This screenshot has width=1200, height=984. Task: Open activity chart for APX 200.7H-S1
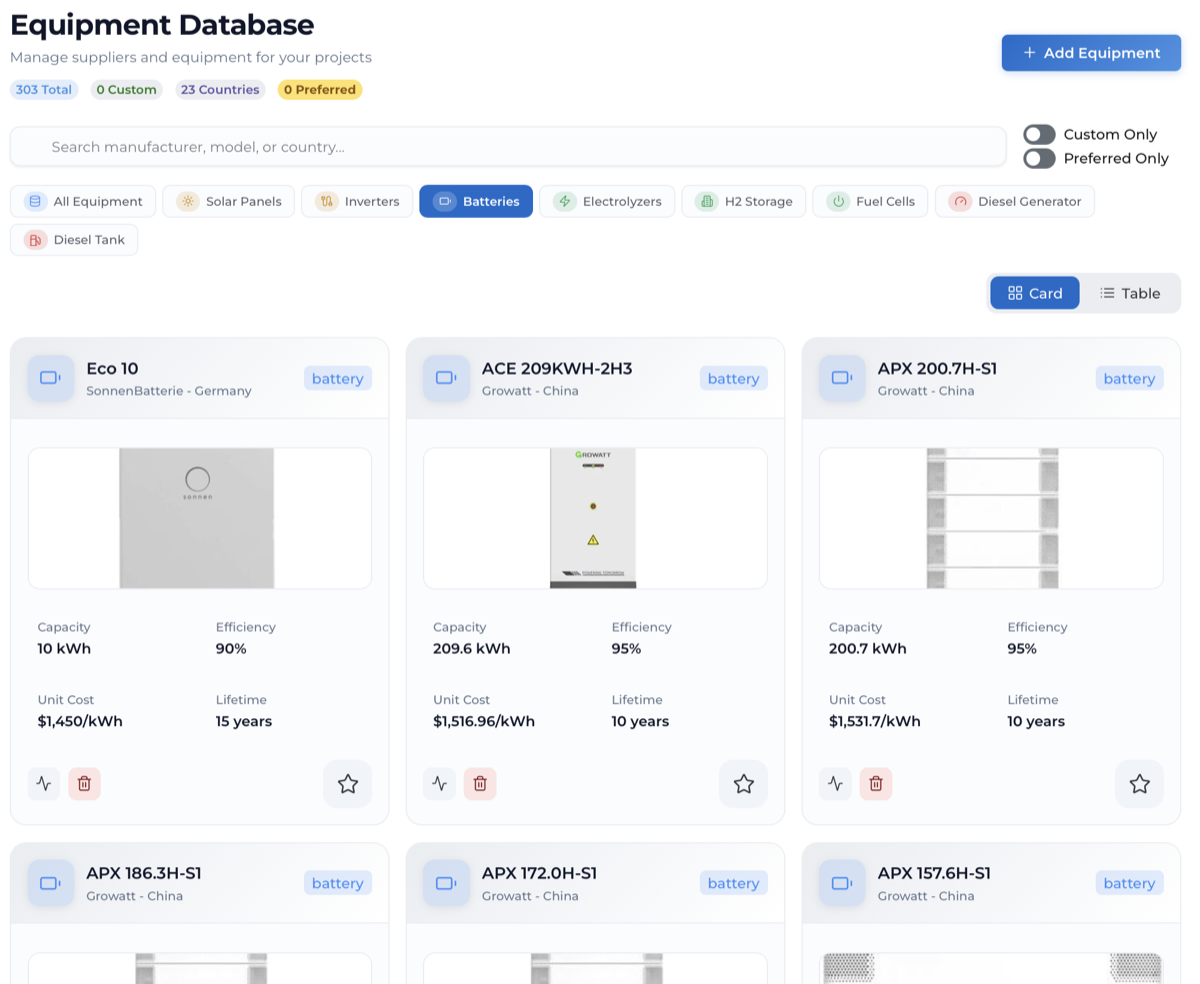click(x=836, y=784)
